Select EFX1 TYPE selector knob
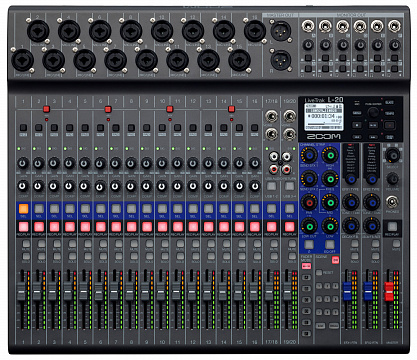Viewport: 417px width, 360px height. click(x=351, y=180)
